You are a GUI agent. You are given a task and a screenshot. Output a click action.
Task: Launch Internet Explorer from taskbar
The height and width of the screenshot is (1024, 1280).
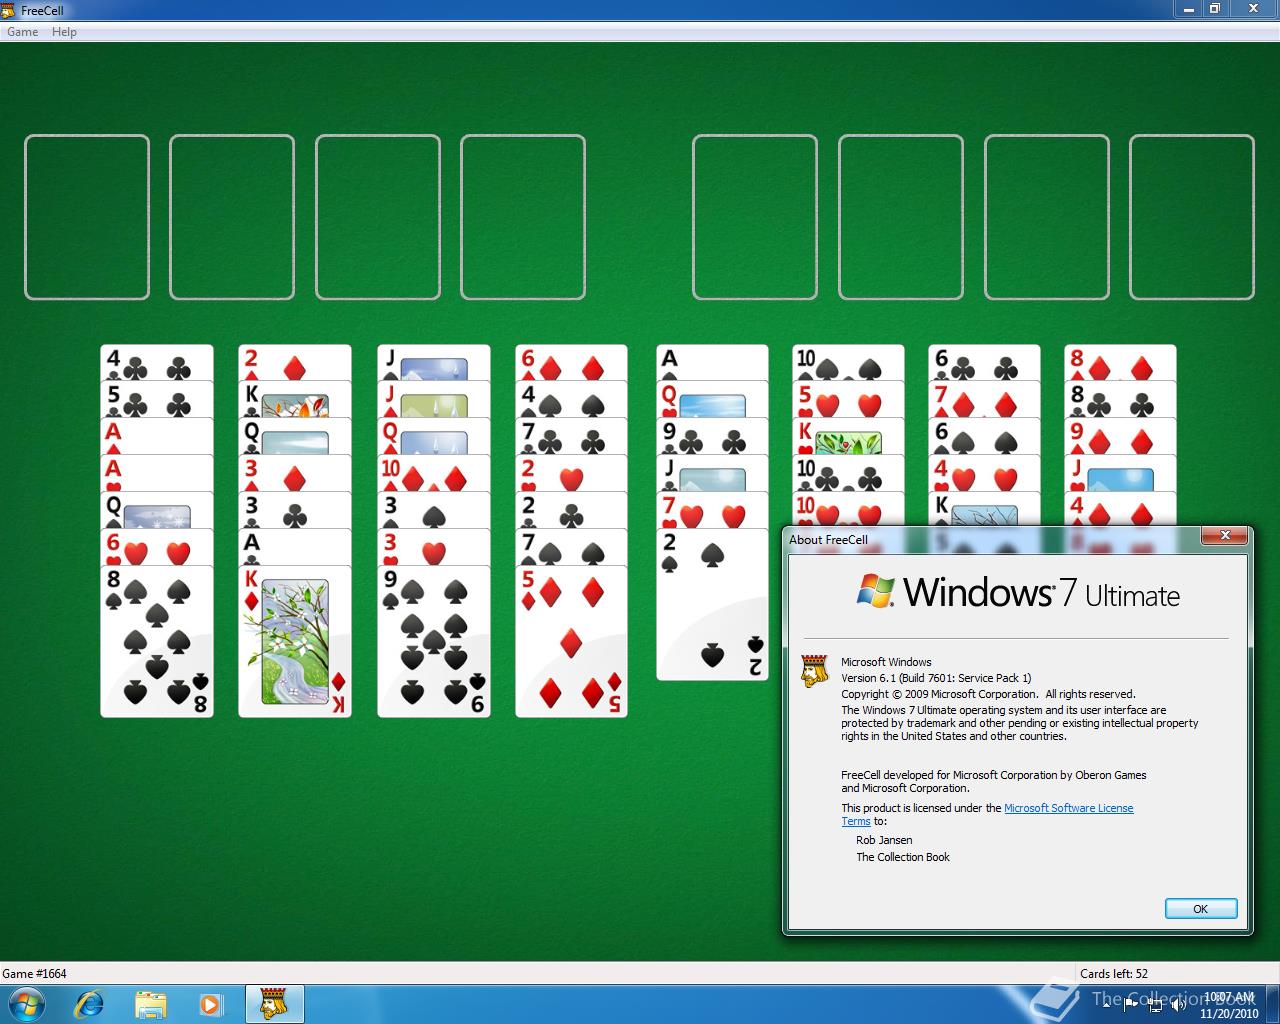pyautogui.click(x=88, y=1004)
